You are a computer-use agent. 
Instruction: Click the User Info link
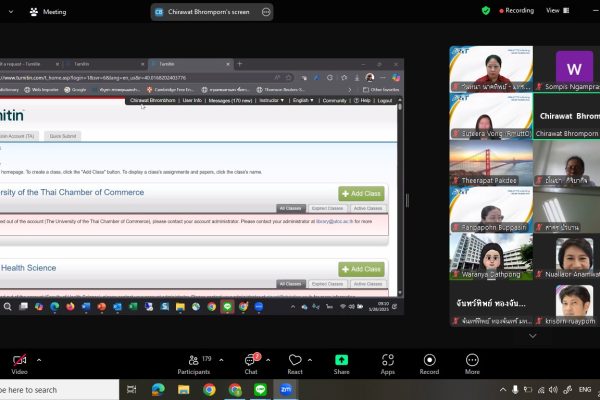pos(192,100)
